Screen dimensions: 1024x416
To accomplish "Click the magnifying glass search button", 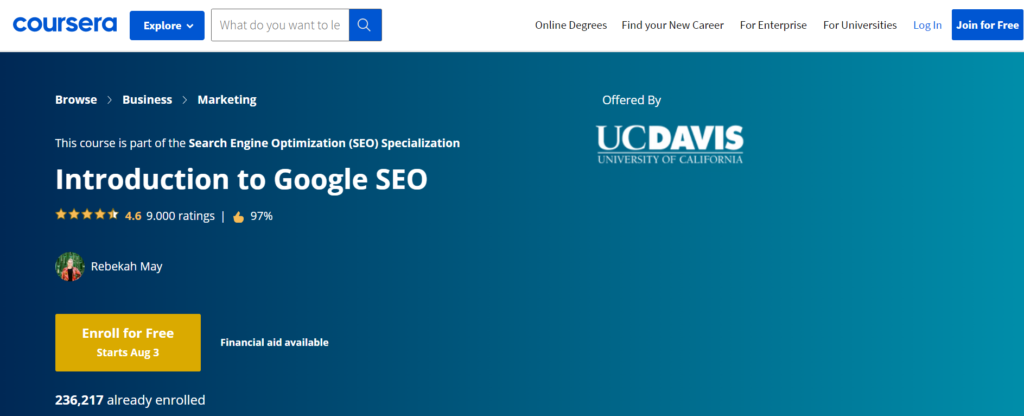I will pos(365,25).
